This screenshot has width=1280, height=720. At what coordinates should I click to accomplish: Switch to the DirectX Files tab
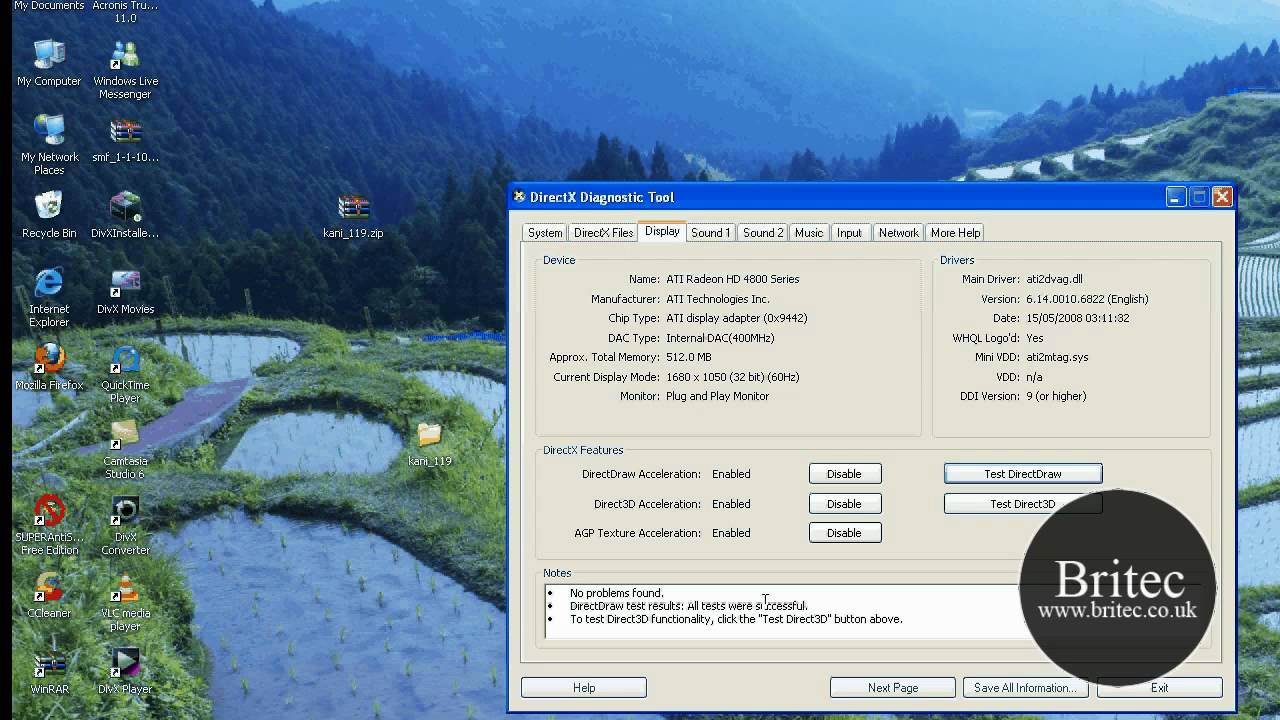tap(603, 233)
